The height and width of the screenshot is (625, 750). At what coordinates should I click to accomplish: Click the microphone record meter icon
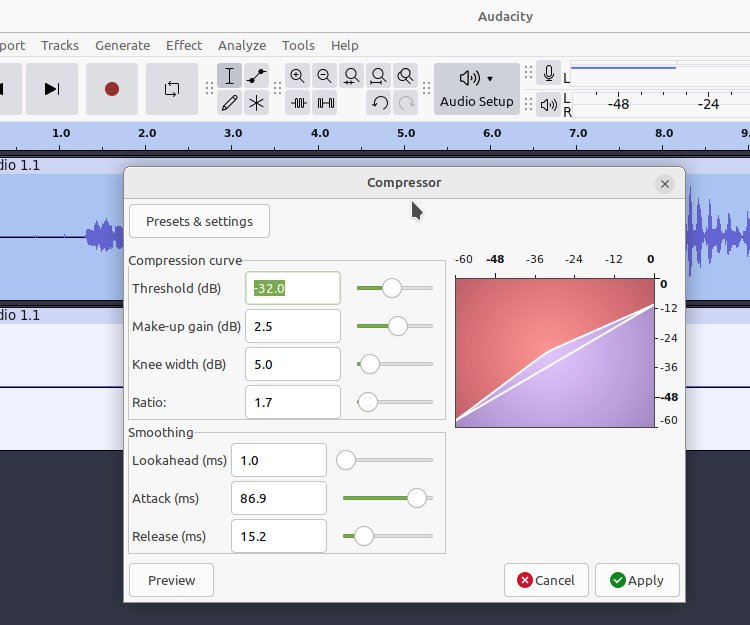pyautogui.click(x=549, y=74)
